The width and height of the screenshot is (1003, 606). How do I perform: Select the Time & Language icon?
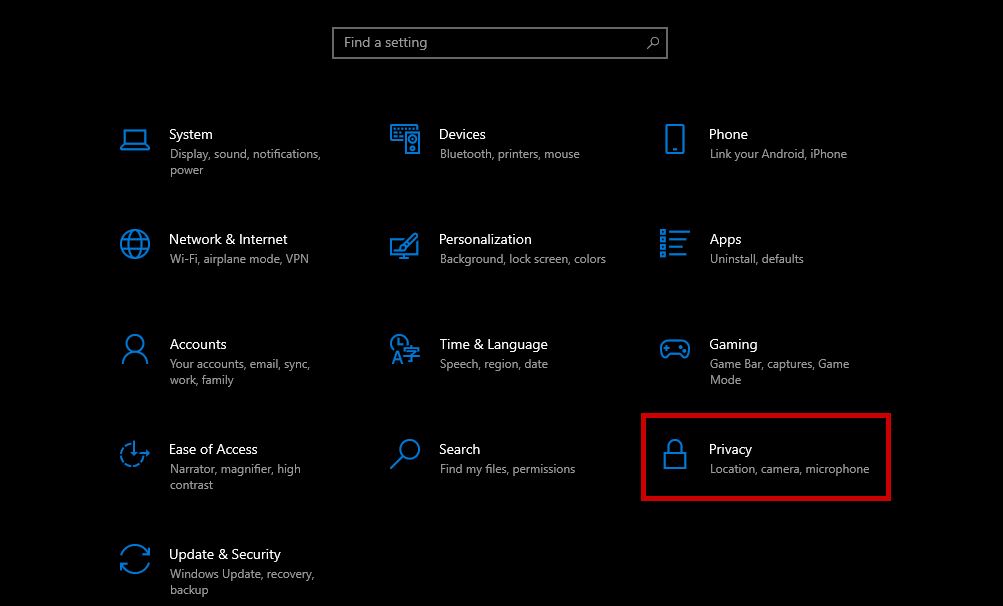(x=404, y=349)
